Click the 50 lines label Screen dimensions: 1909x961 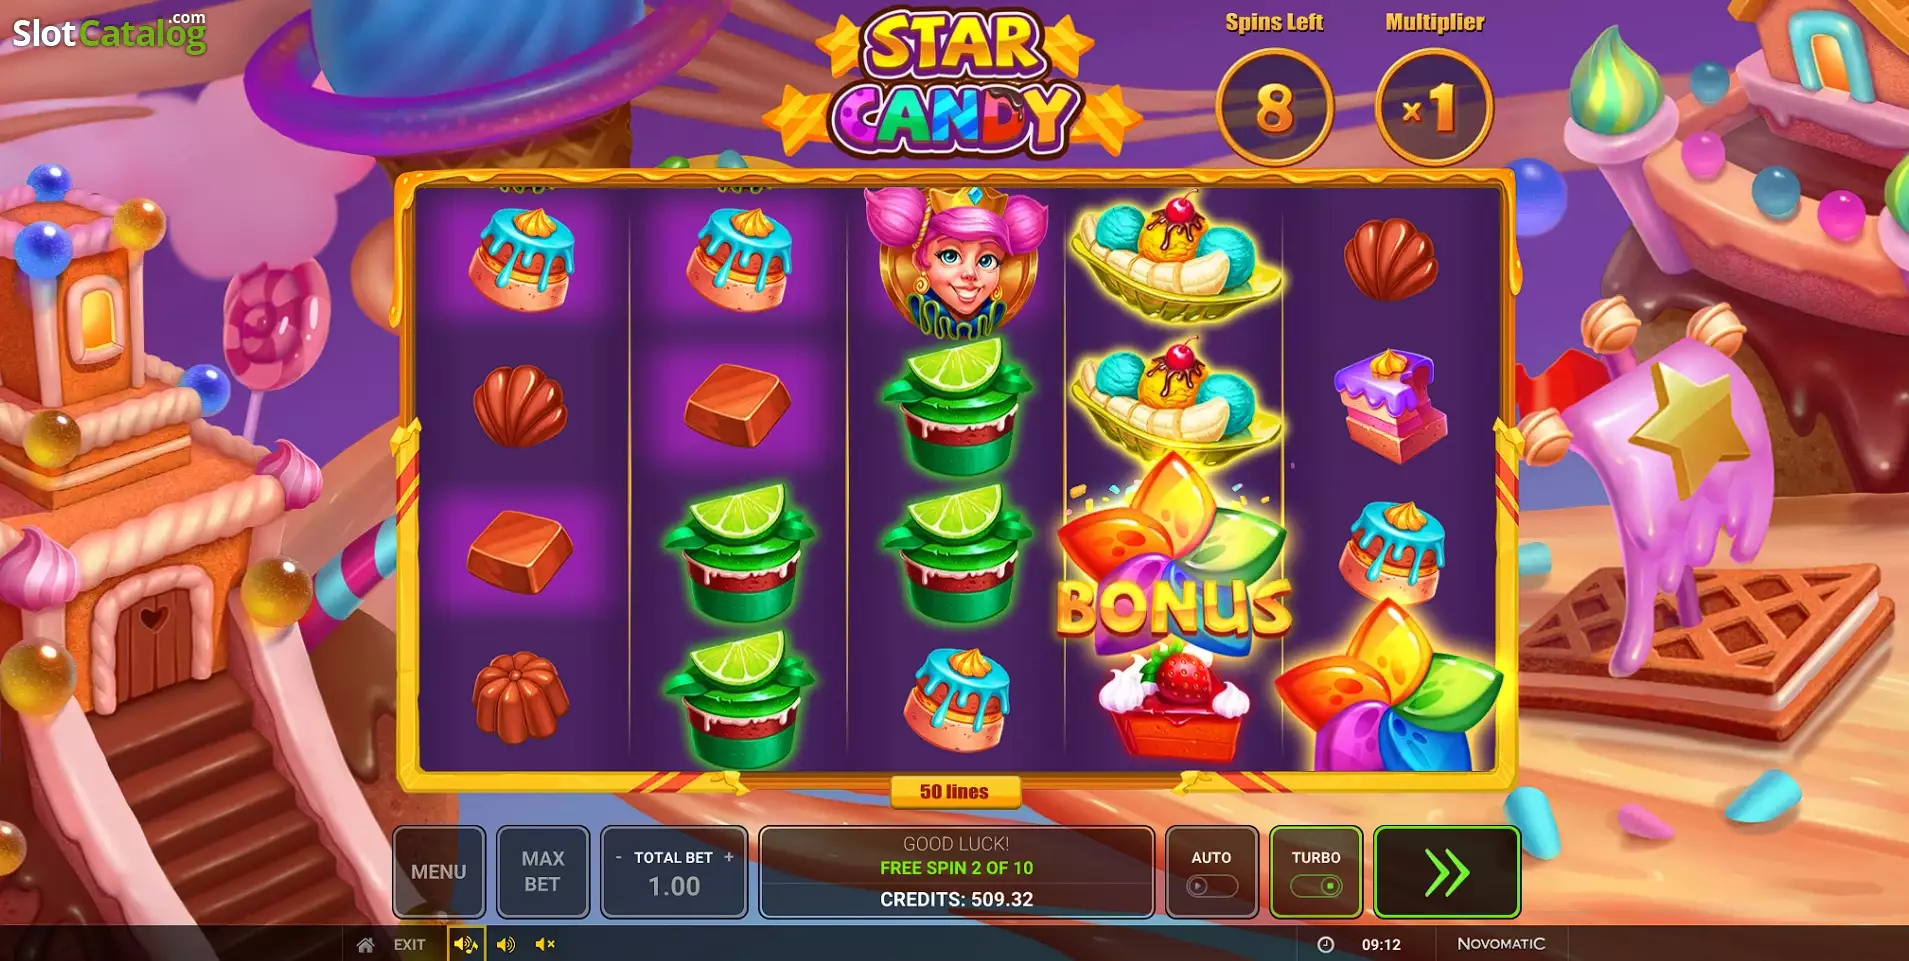955,792
